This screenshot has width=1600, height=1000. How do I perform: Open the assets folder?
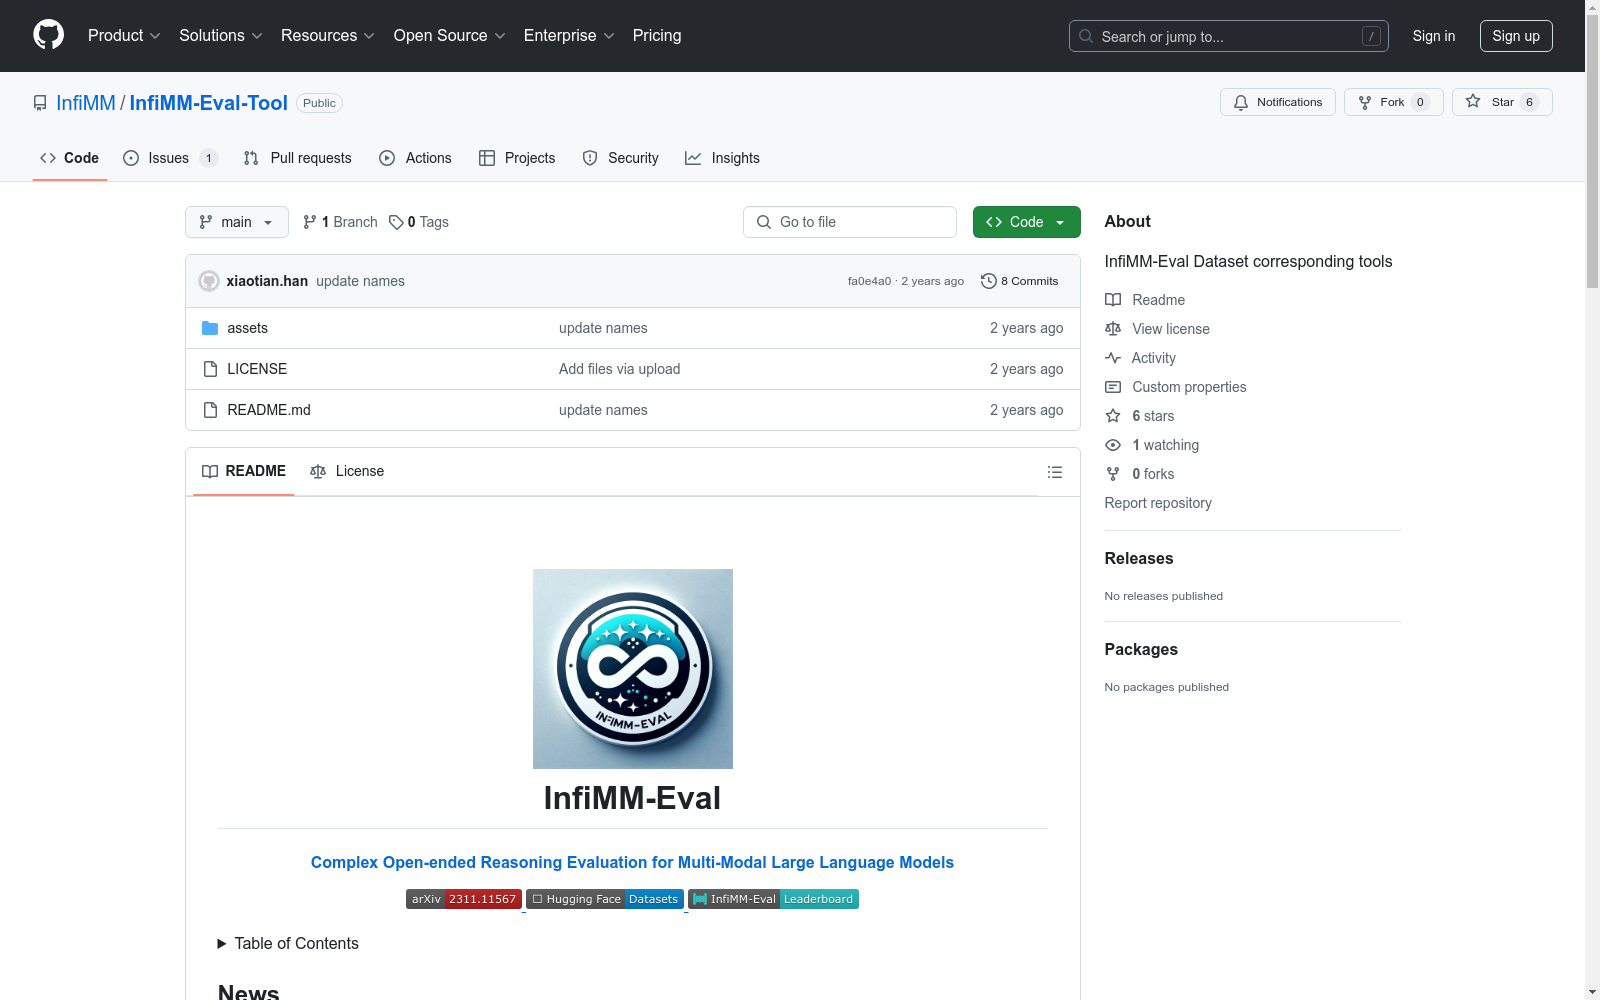point(248,328)
